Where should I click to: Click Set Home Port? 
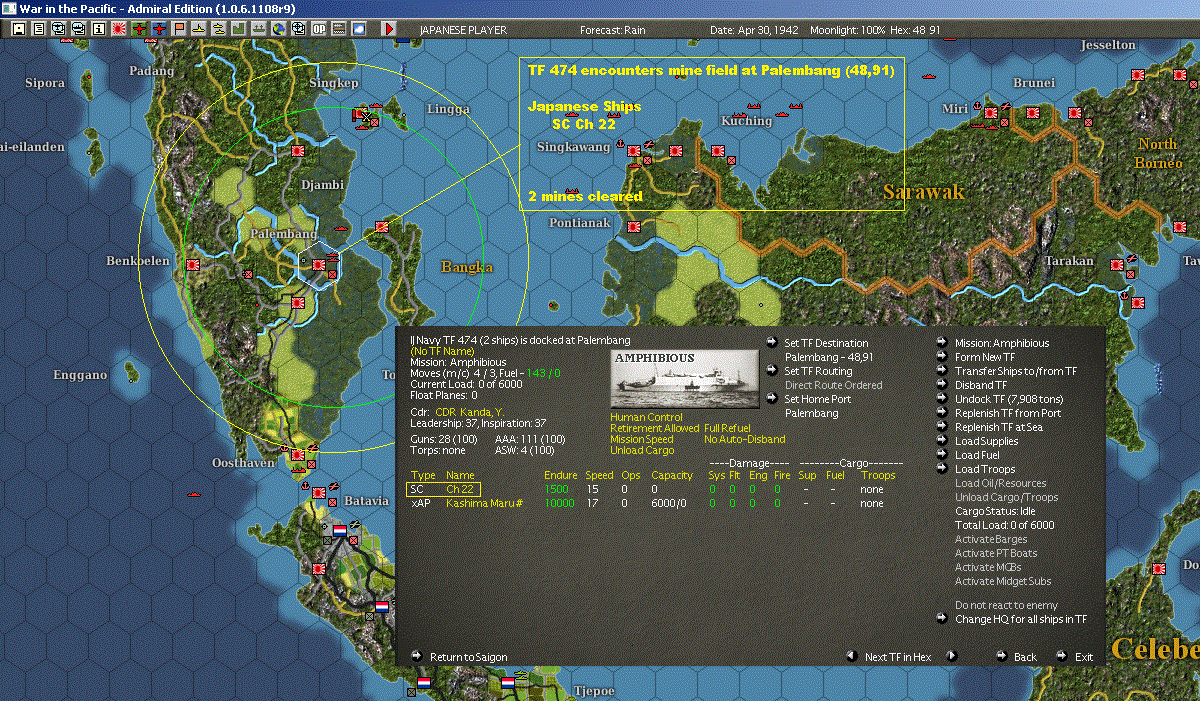[819, 399]
